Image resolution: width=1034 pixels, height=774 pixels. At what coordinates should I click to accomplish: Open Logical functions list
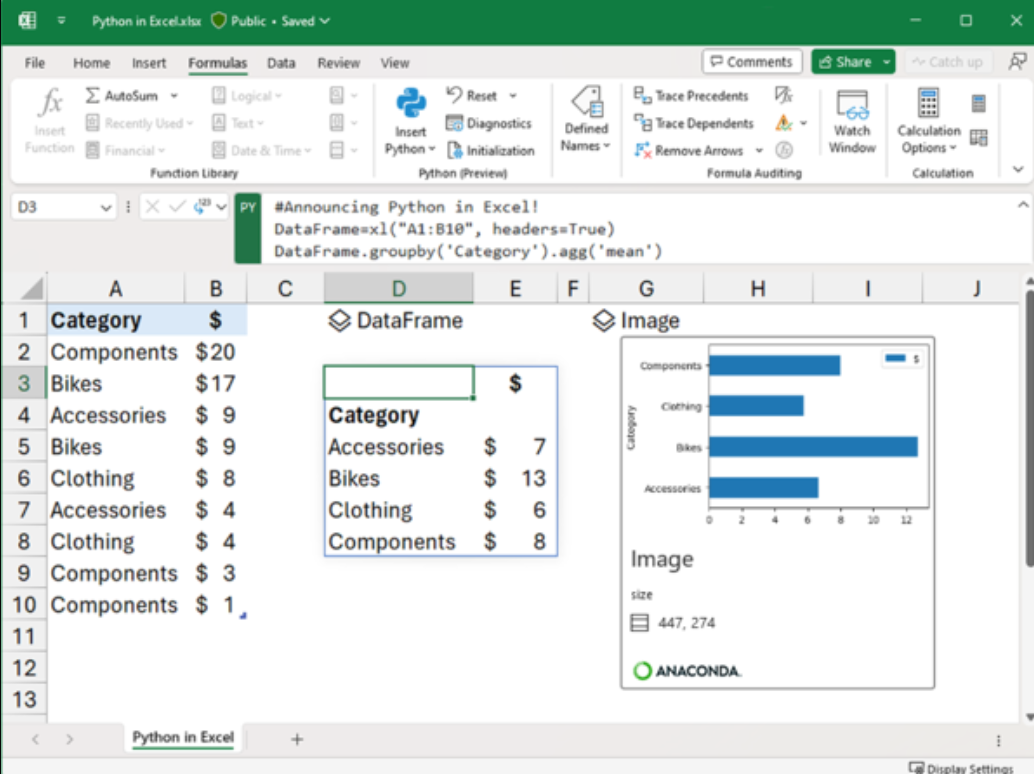247,96
